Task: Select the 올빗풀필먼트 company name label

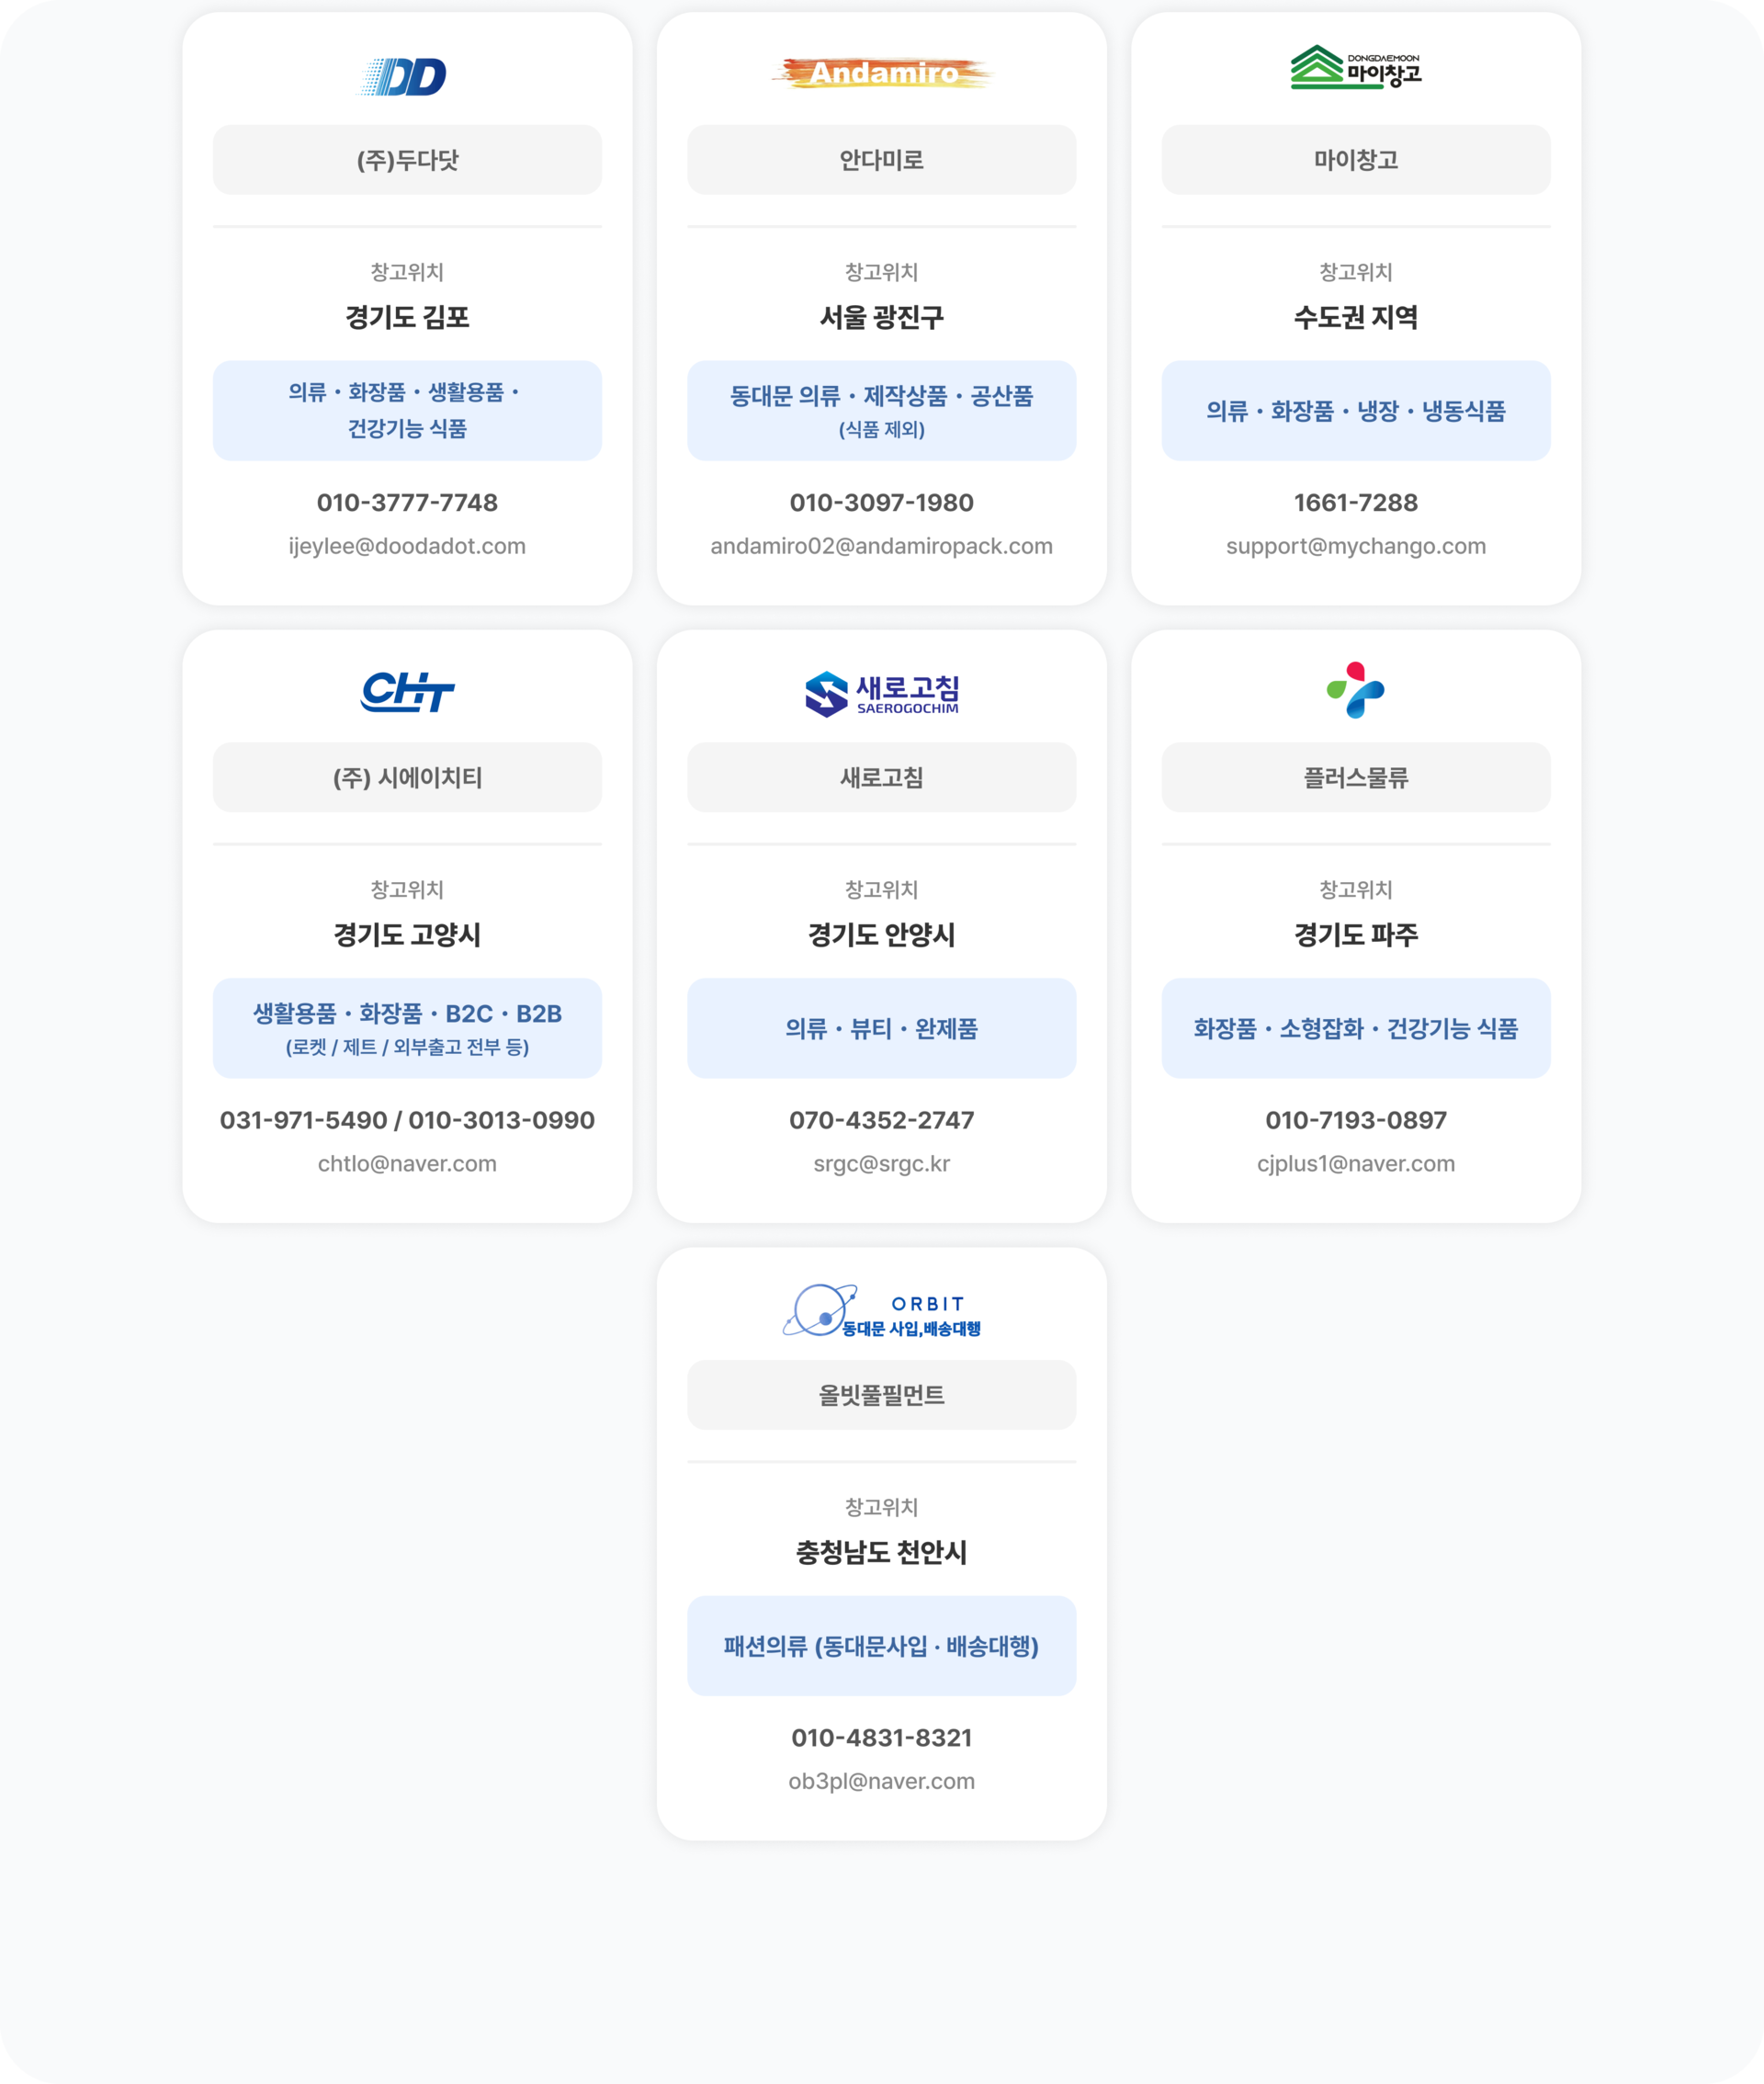Action: pos(882,1395)
